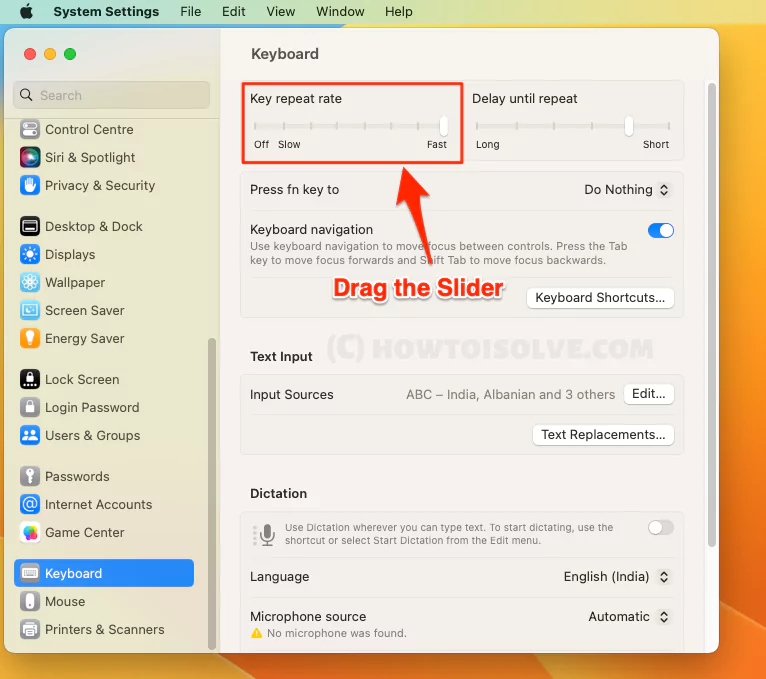The image size is (766, 679).
Task: Click the Delay until repeat slider
Action: (573, 126)
